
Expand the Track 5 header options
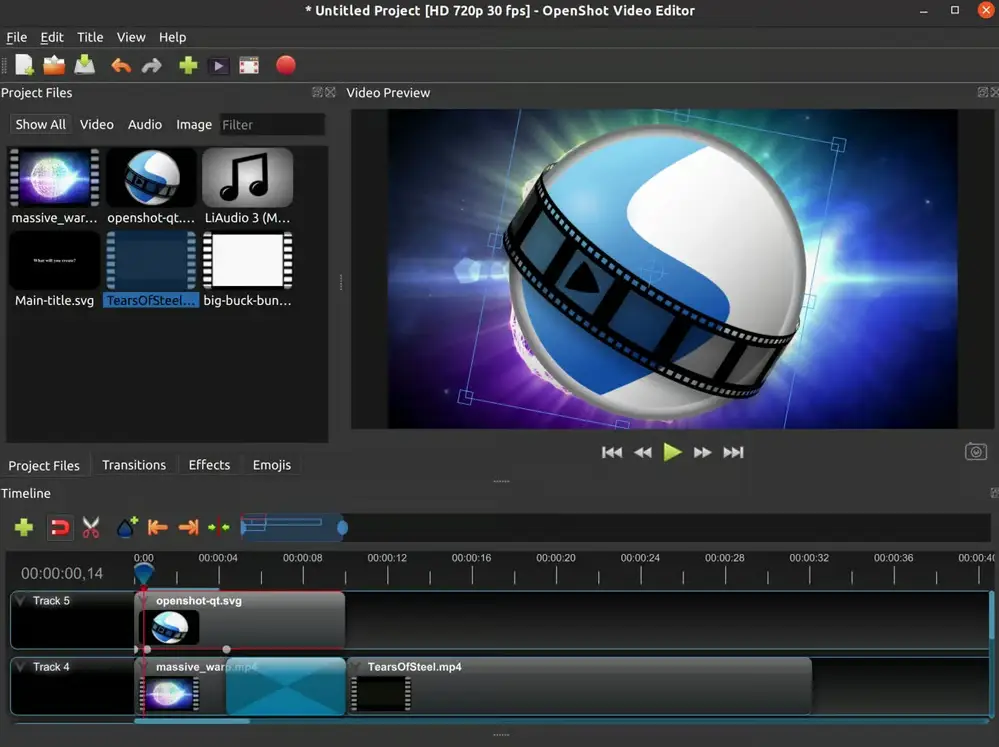pos(22,600)
